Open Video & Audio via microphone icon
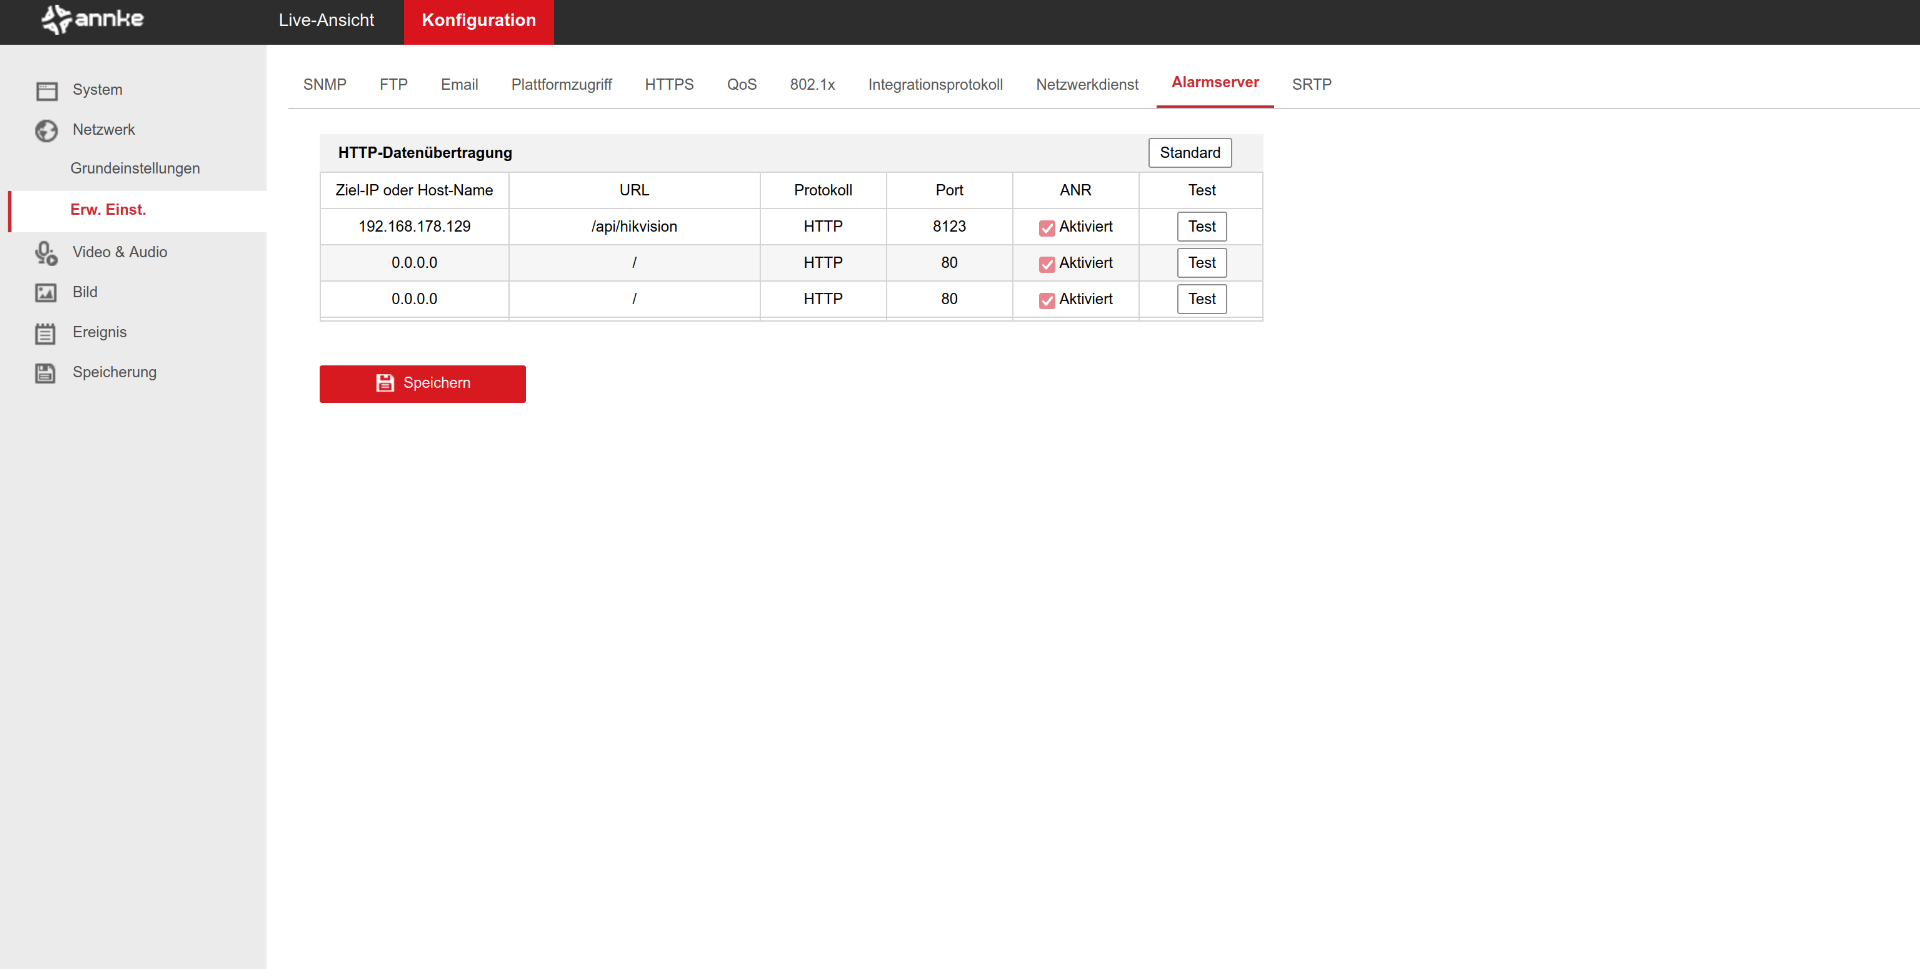The image size is (1920, 969). click(x=46, y=253)
